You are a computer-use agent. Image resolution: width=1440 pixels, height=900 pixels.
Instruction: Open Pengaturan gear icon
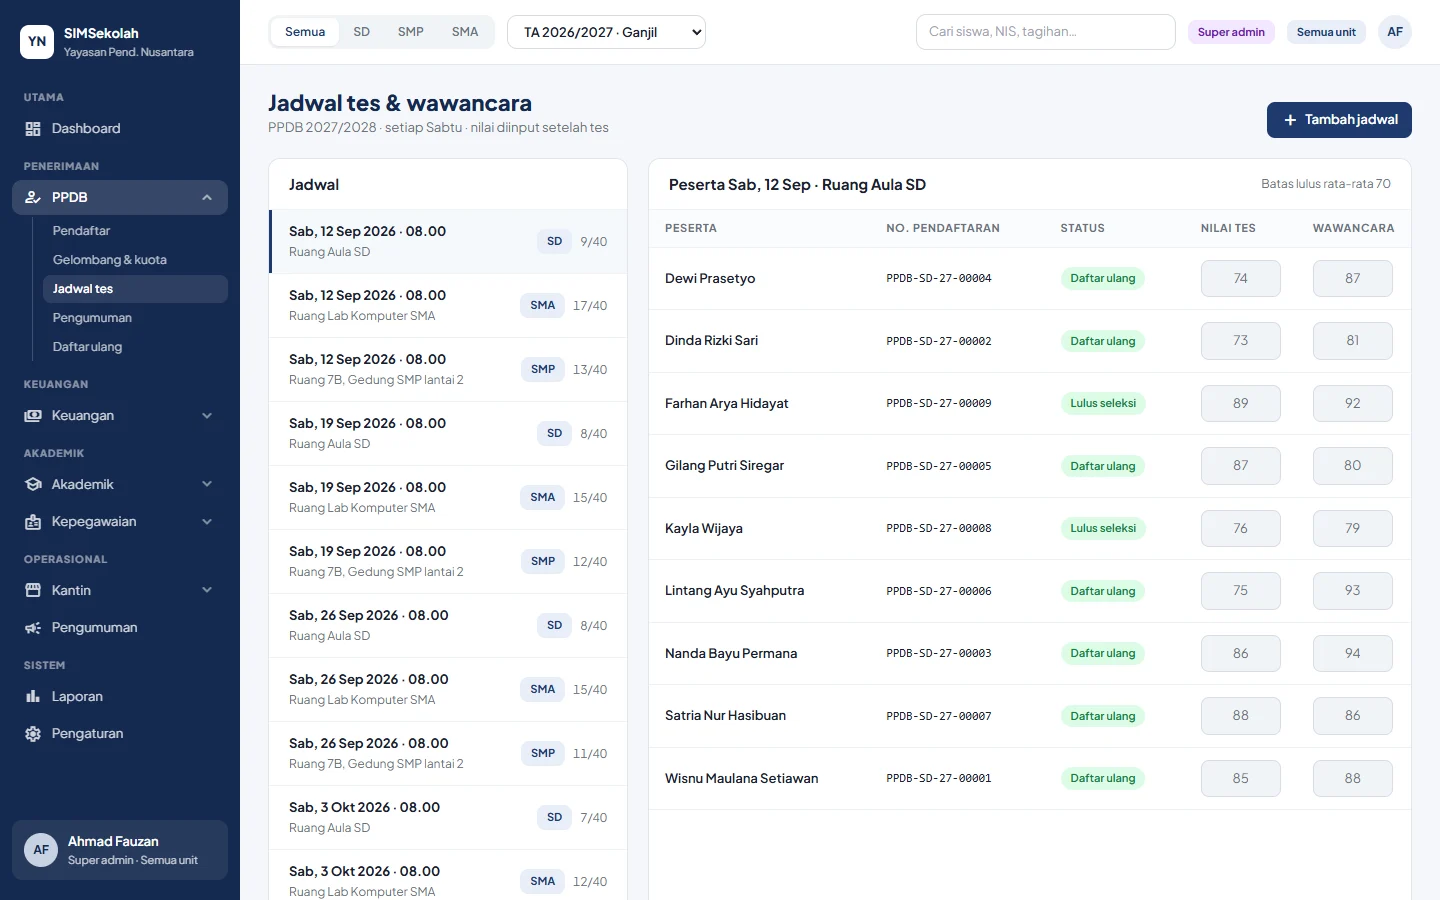pos(33,734)
